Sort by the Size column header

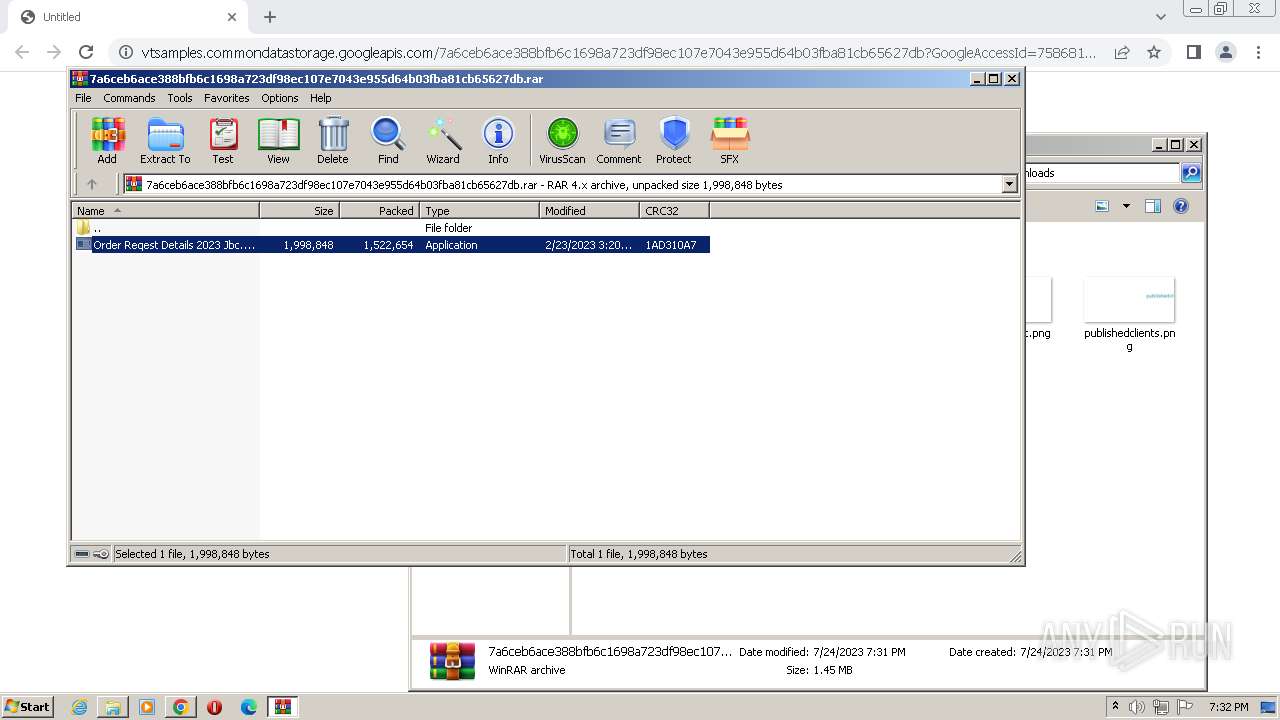tap(300, 210)
